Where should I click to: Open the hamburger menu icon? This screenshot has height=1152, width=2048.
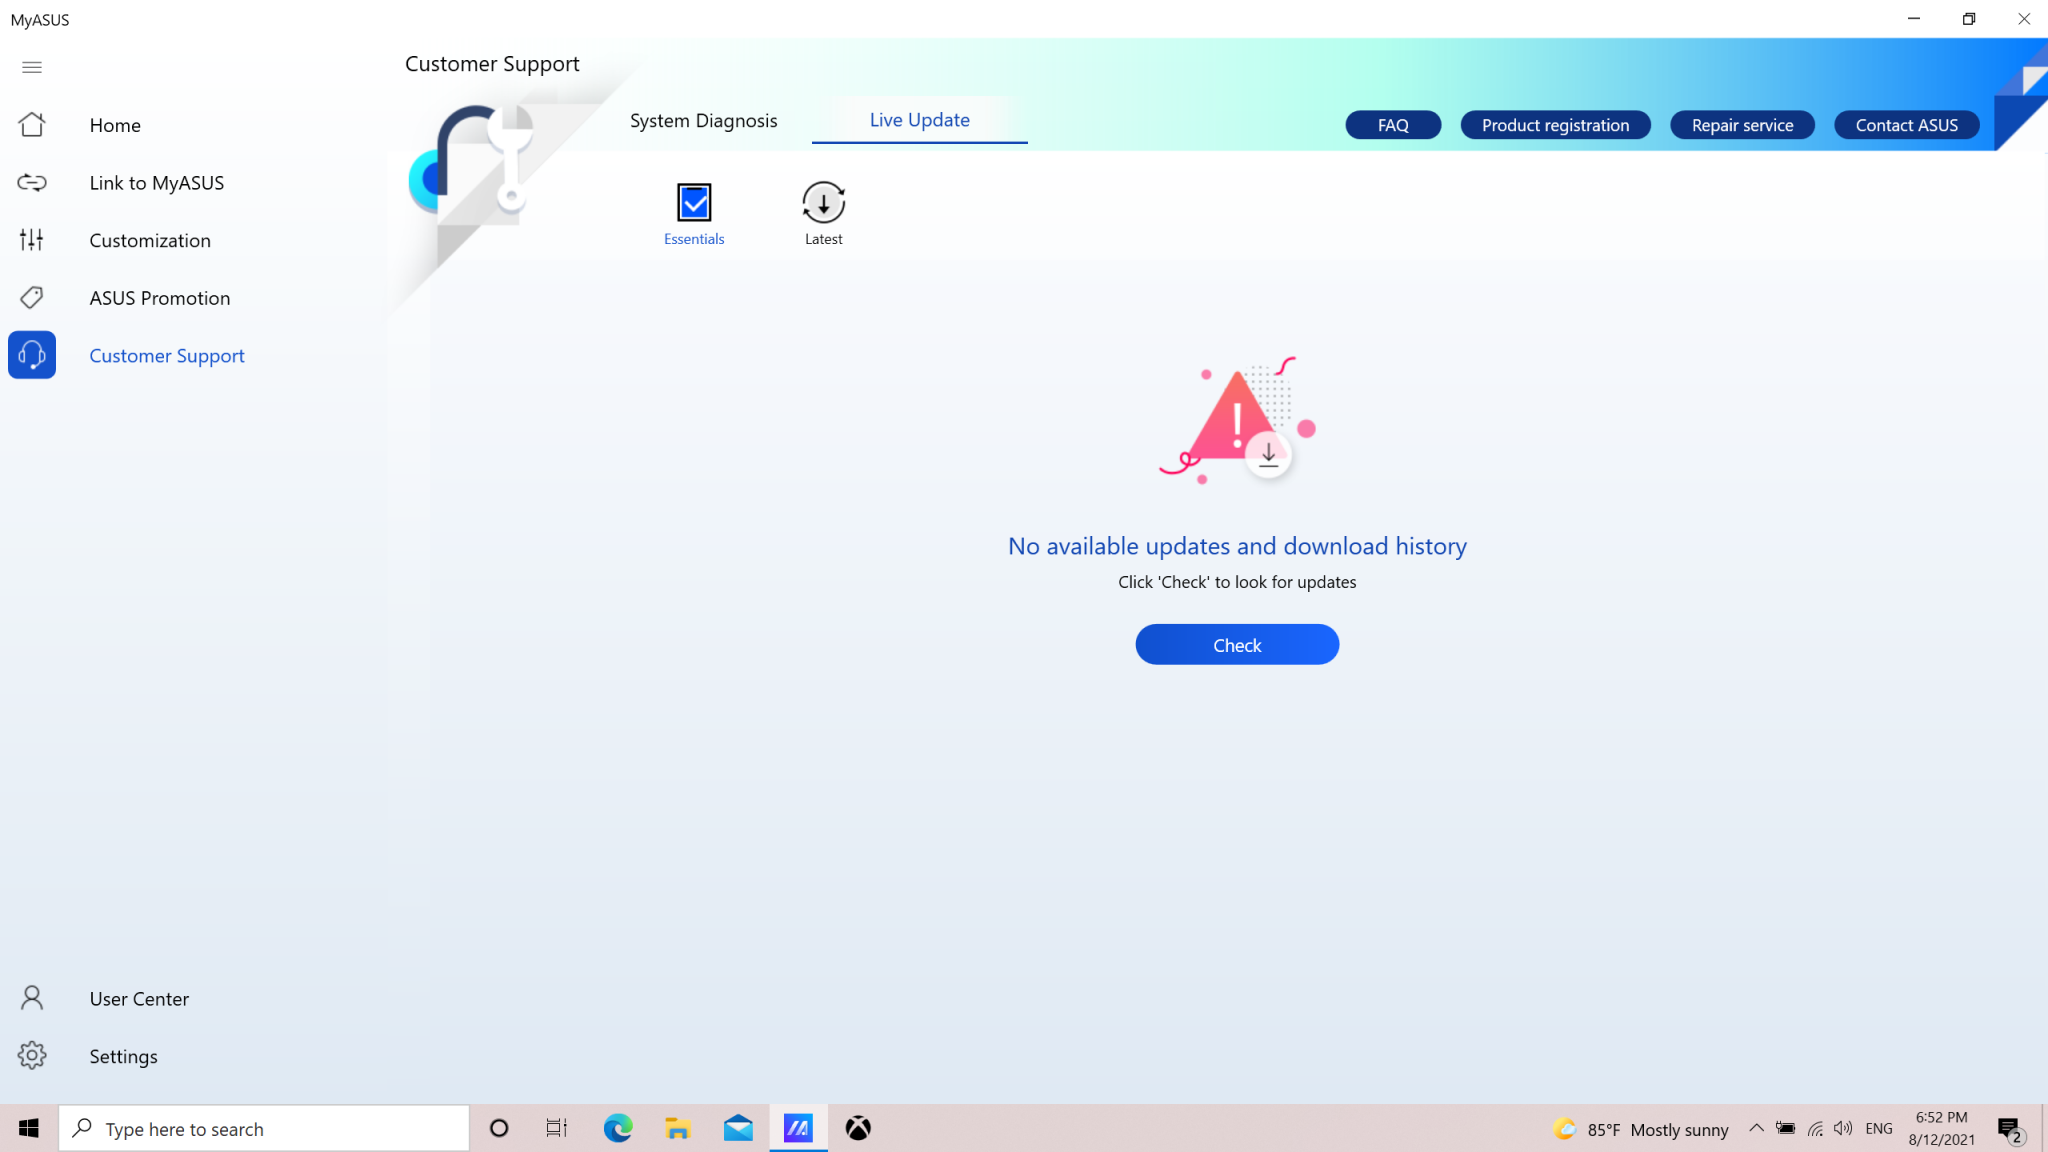click(32, 67)
